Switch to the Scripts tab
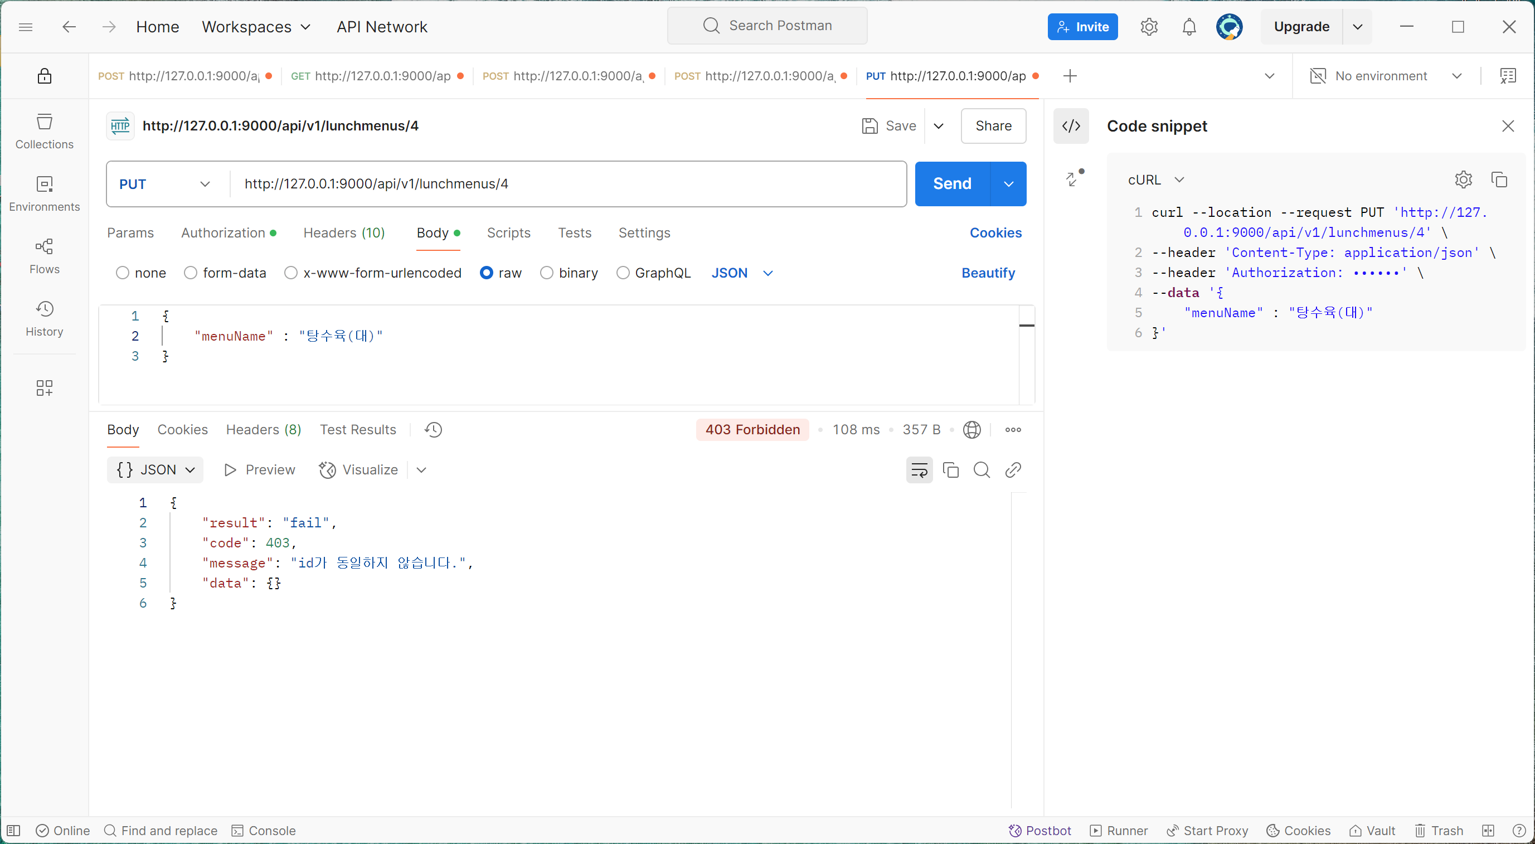 click(x=508, y=233)
